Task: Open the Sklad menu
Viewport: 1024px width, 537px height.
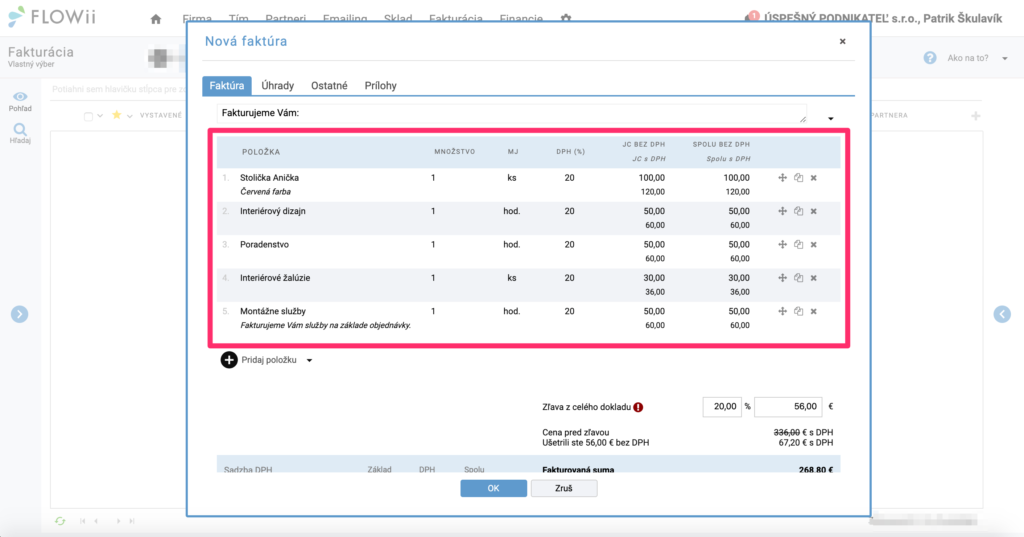Action: click(398, 19)
